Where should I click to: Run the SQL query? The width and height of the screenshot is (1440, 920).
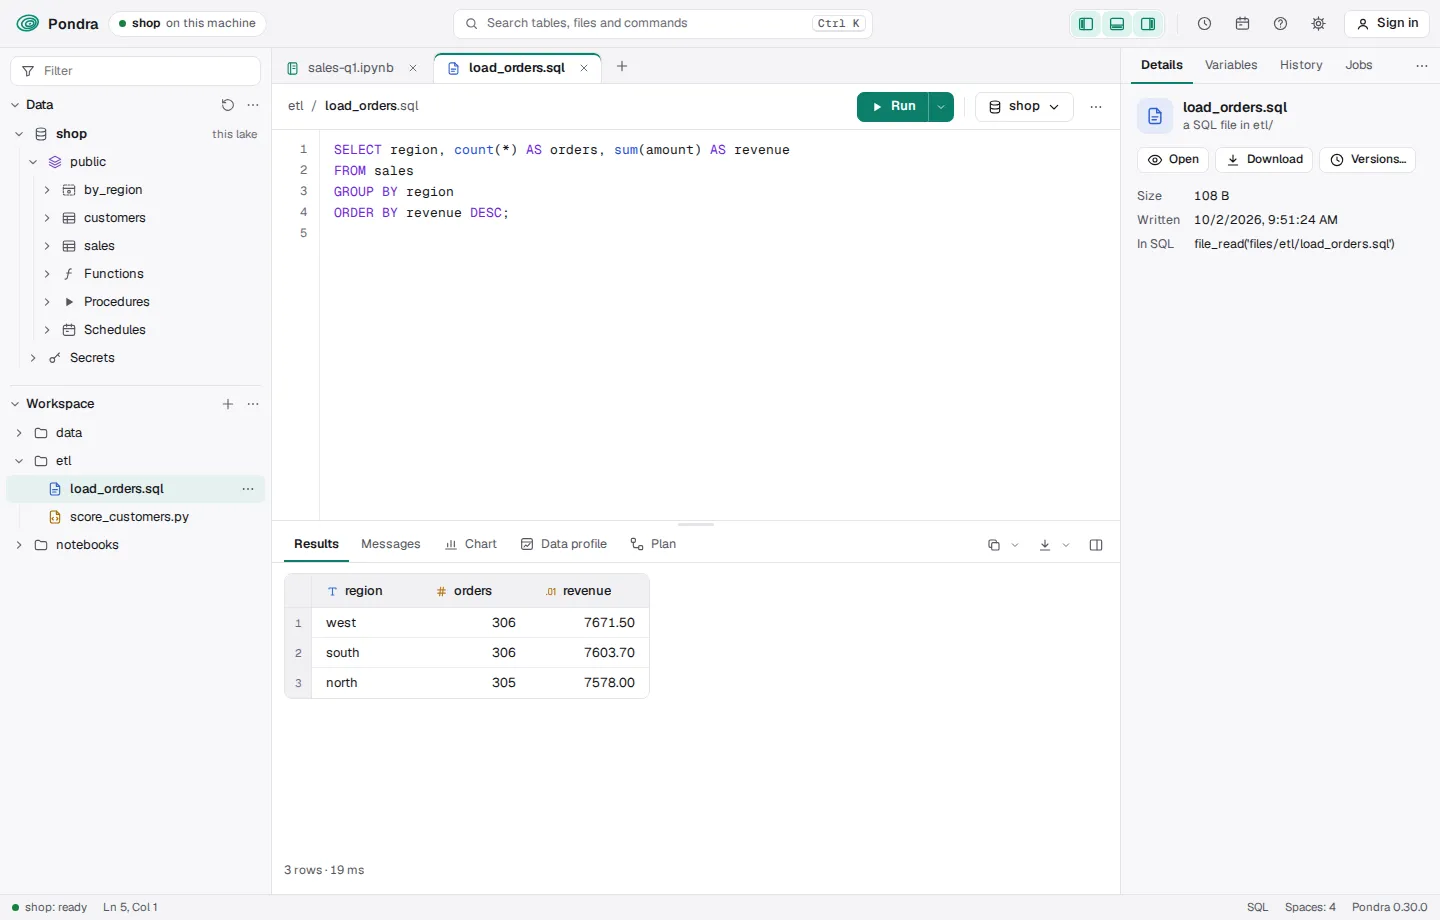point(893,107)
